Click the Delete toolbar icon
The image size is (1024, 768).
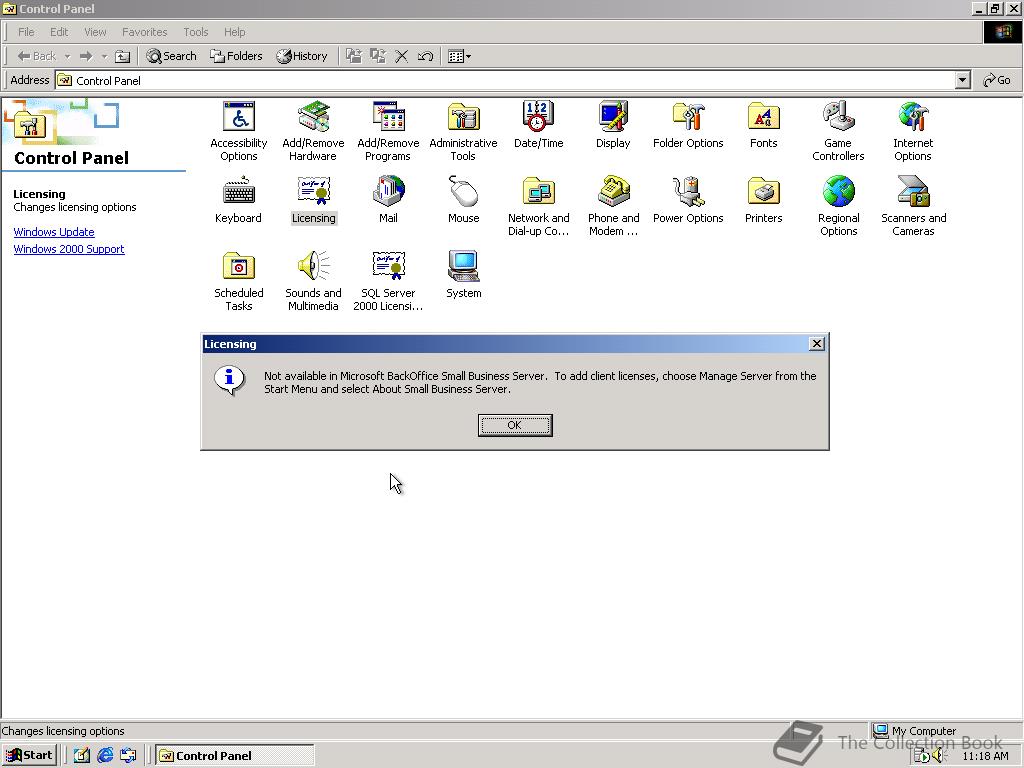pyautogui.click(x=402, y=56)
